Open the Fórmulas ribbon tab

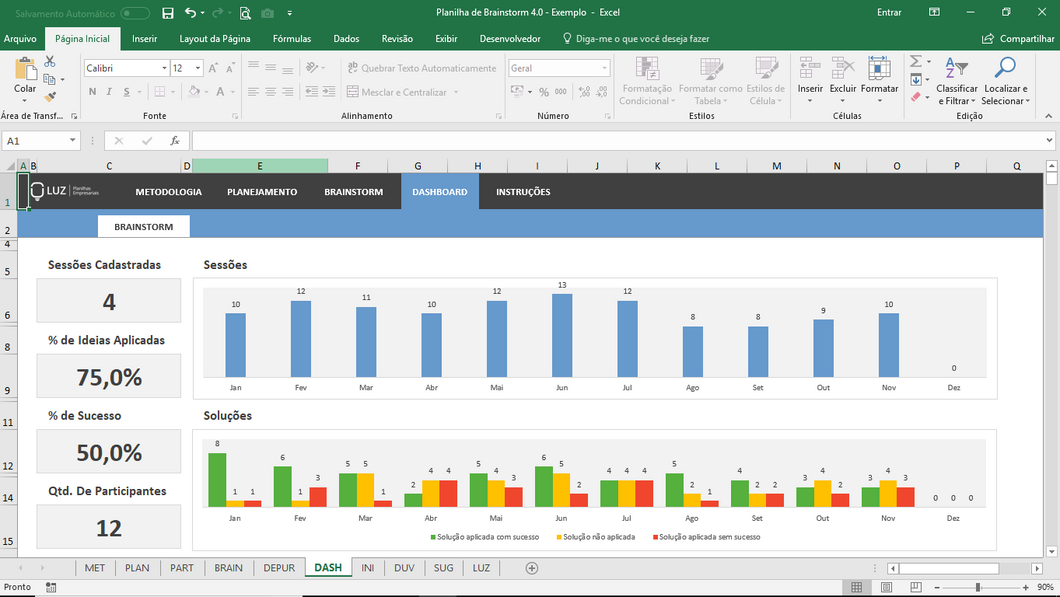click(x=291, y=39)
